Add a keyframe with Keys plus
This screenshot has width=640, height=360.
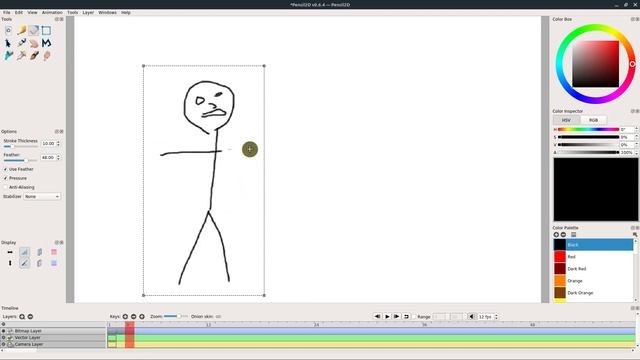125,316
